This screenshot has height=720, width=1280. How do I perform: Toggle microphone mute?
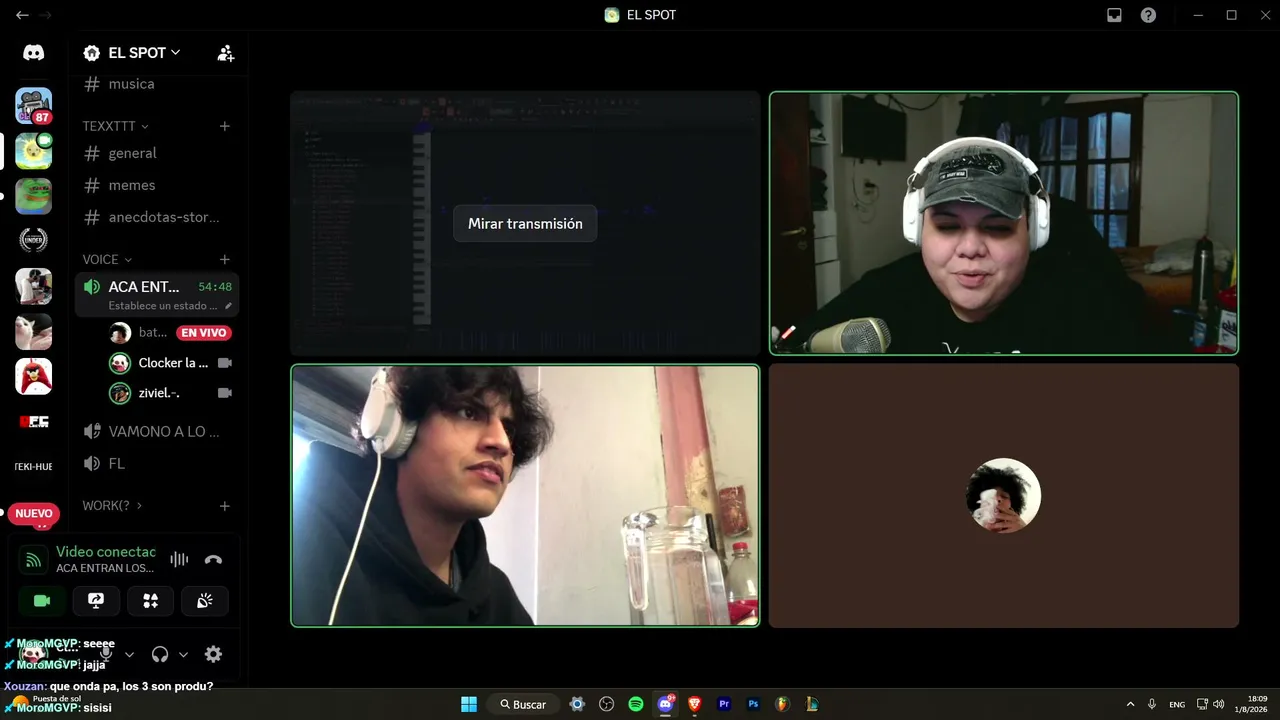[106, 655]
